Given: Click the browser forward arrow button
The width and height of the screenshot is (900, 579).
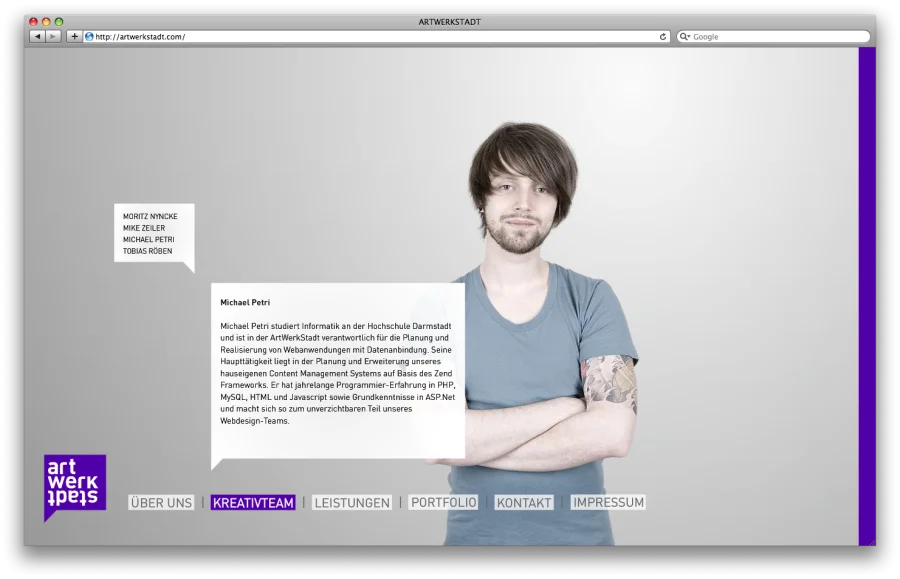Looking at the screenshot, I should pos(53,36).
